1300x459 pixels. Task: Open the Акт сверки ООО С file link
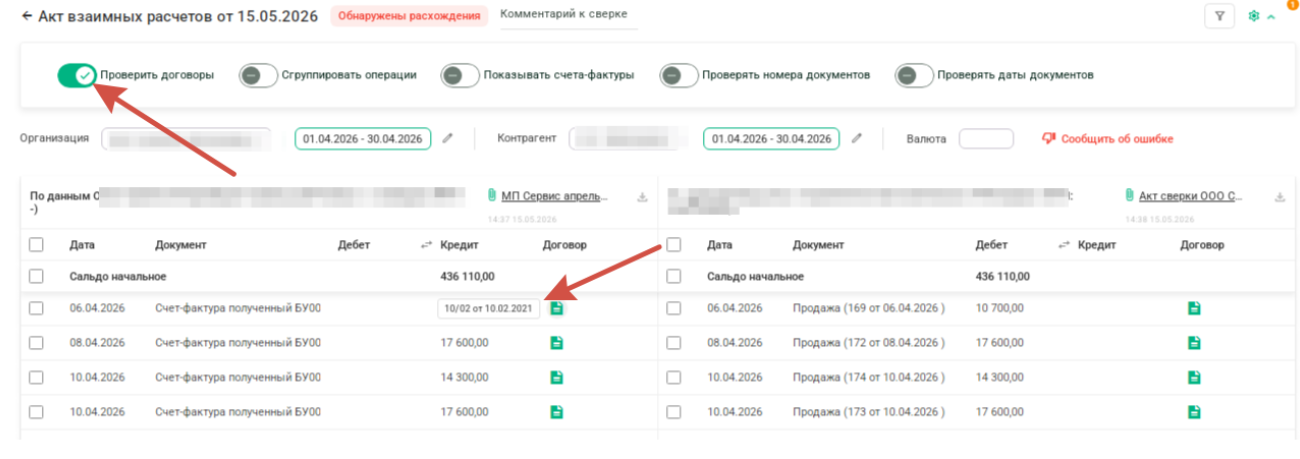[1190, 196]
